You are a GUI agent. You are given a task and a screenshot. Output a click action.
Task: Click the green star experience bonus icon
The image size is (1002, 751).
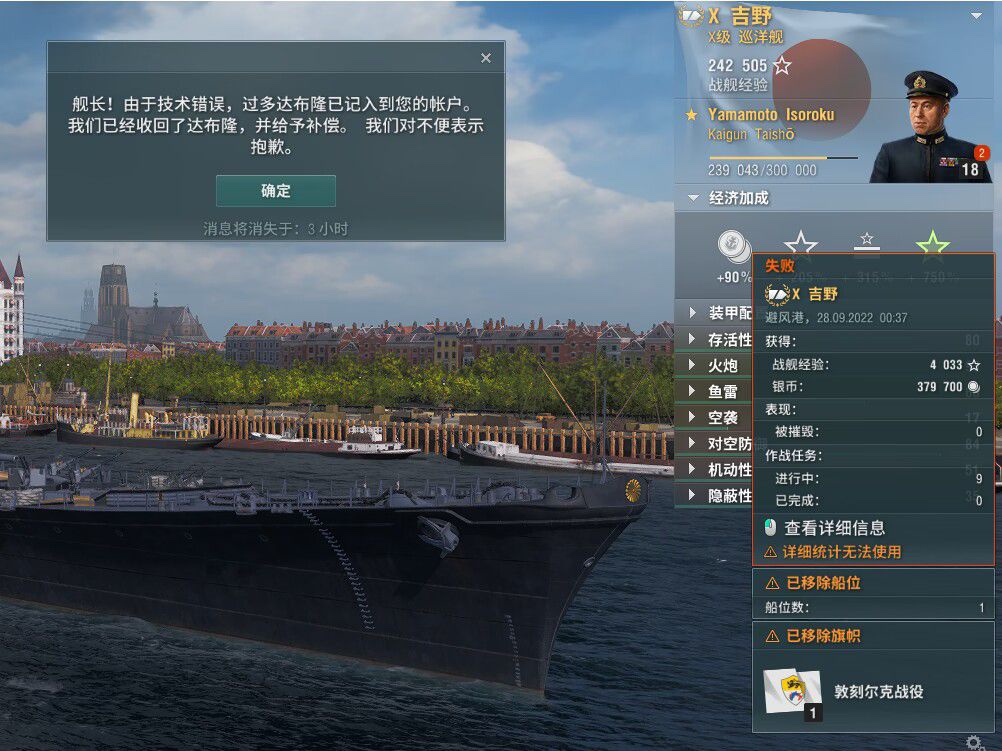(x=932, y=244)
